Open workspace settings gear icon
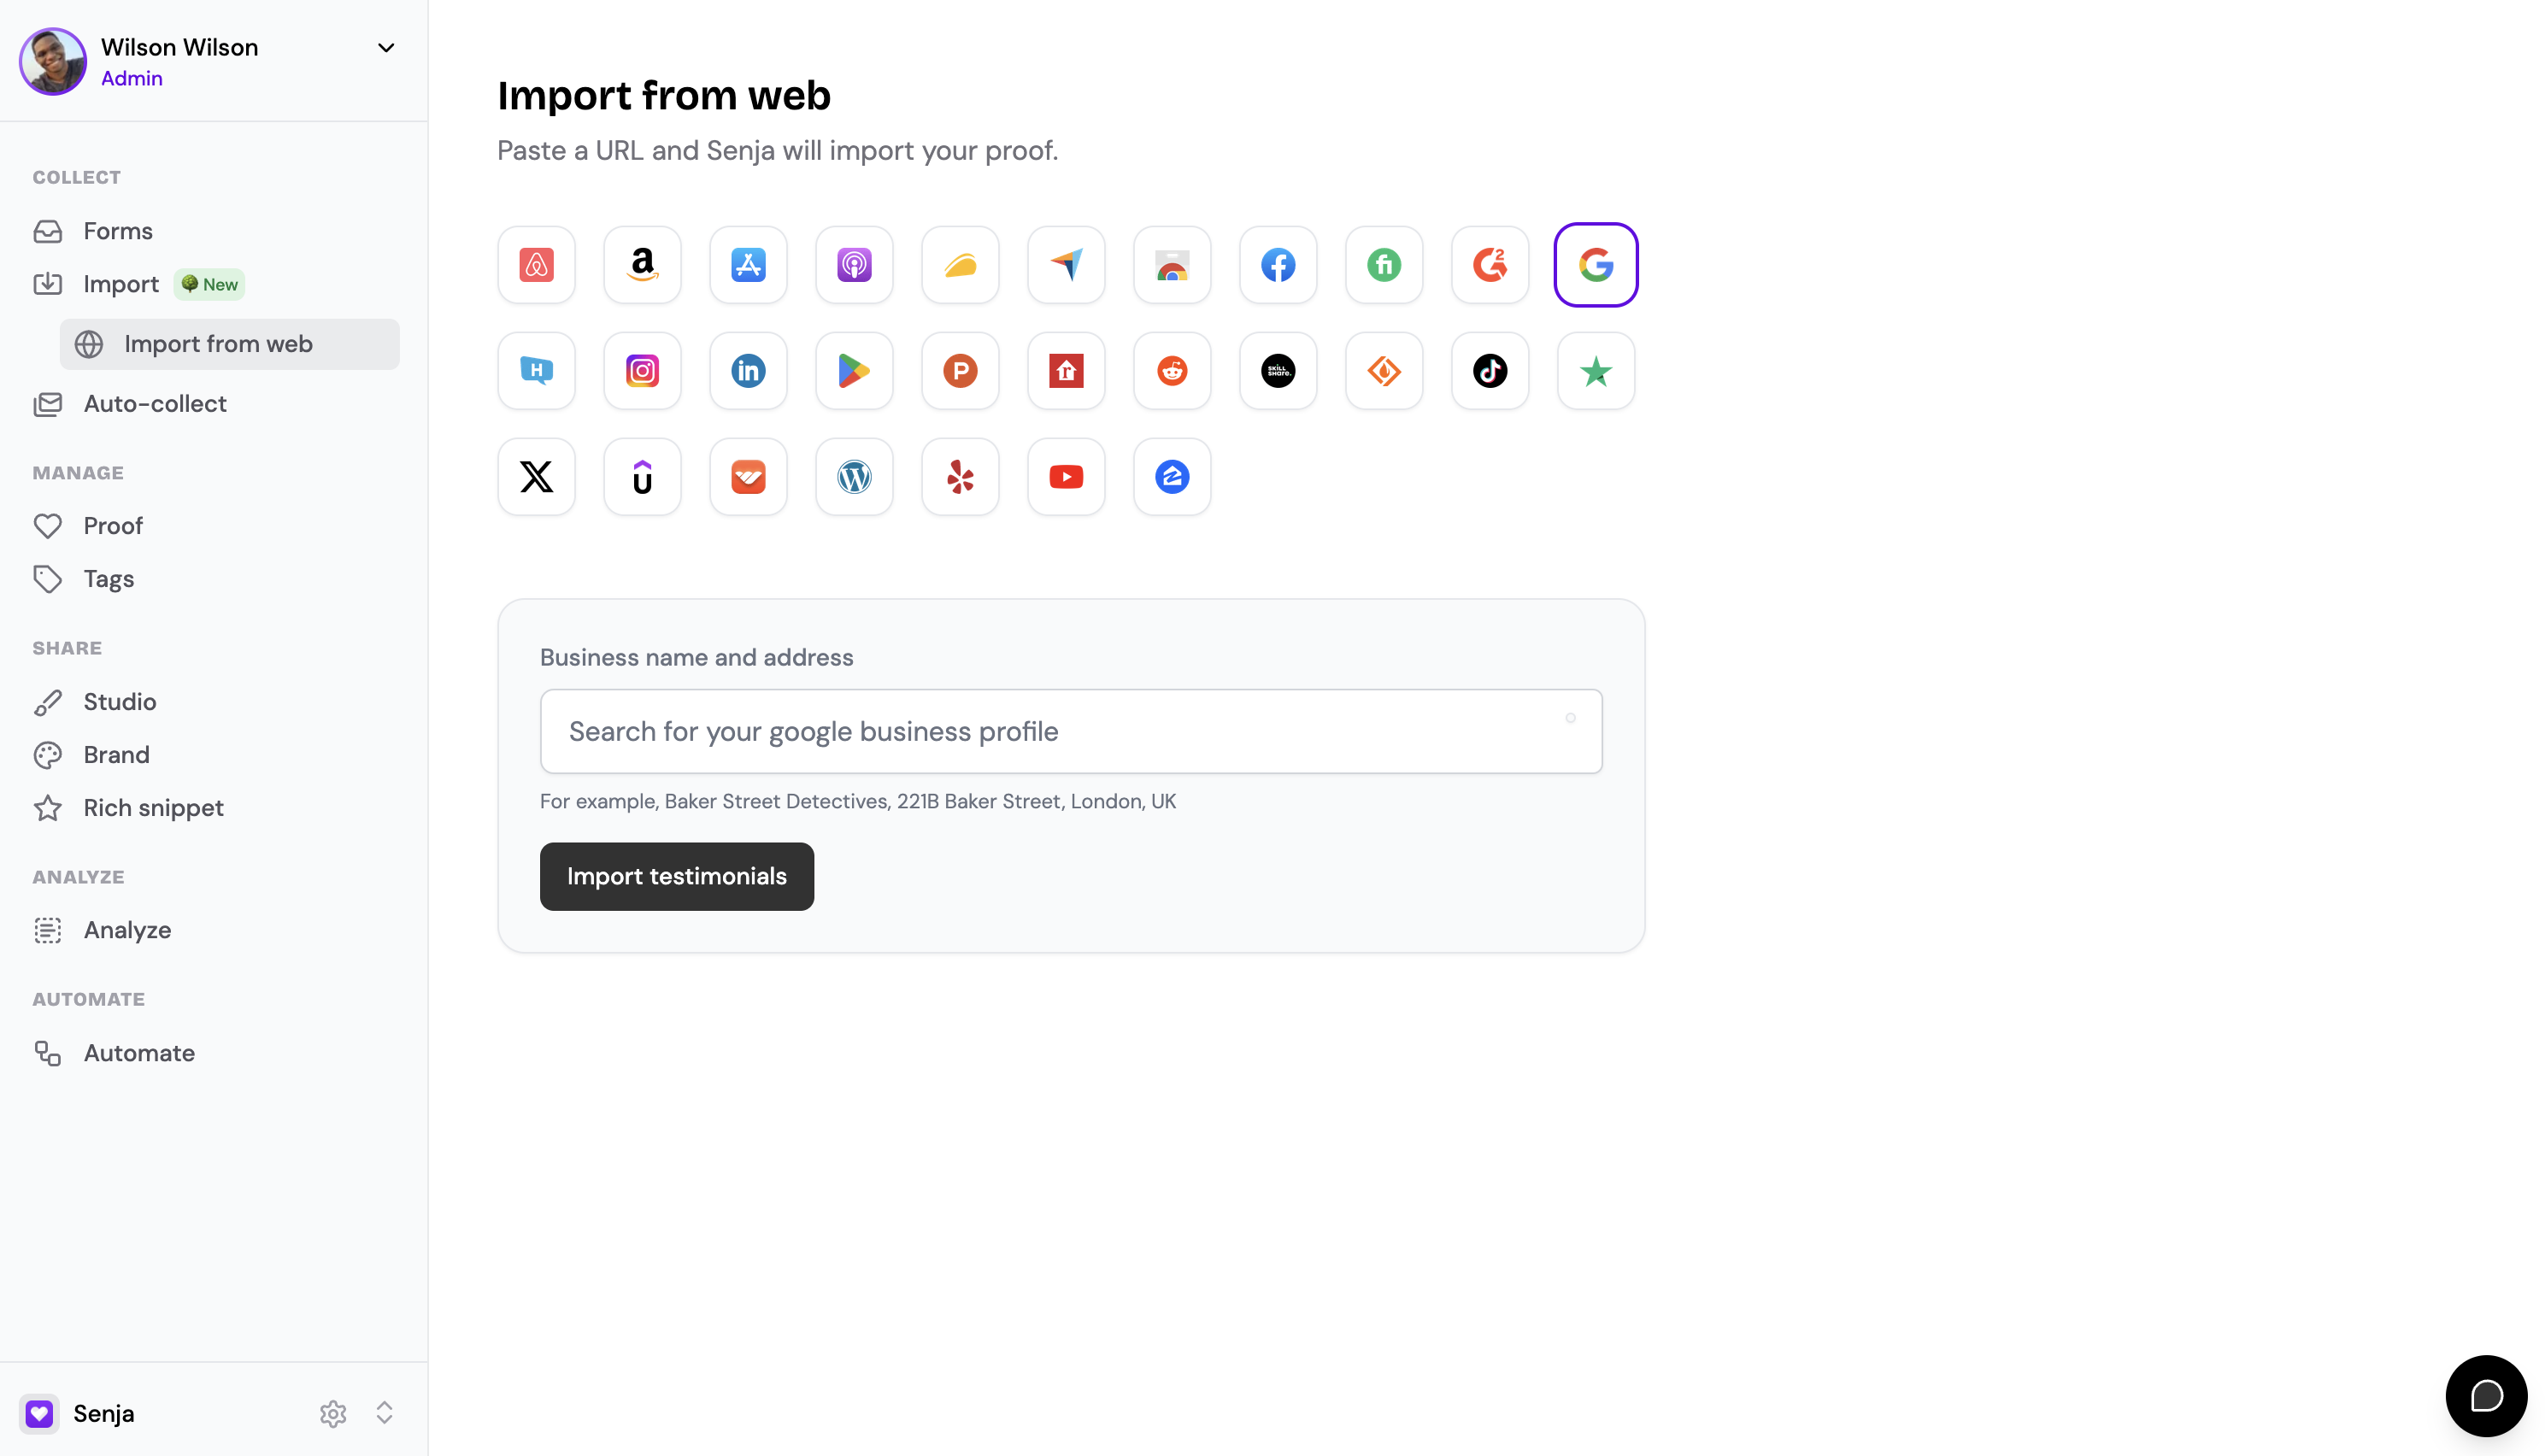 pos(333,1413)
